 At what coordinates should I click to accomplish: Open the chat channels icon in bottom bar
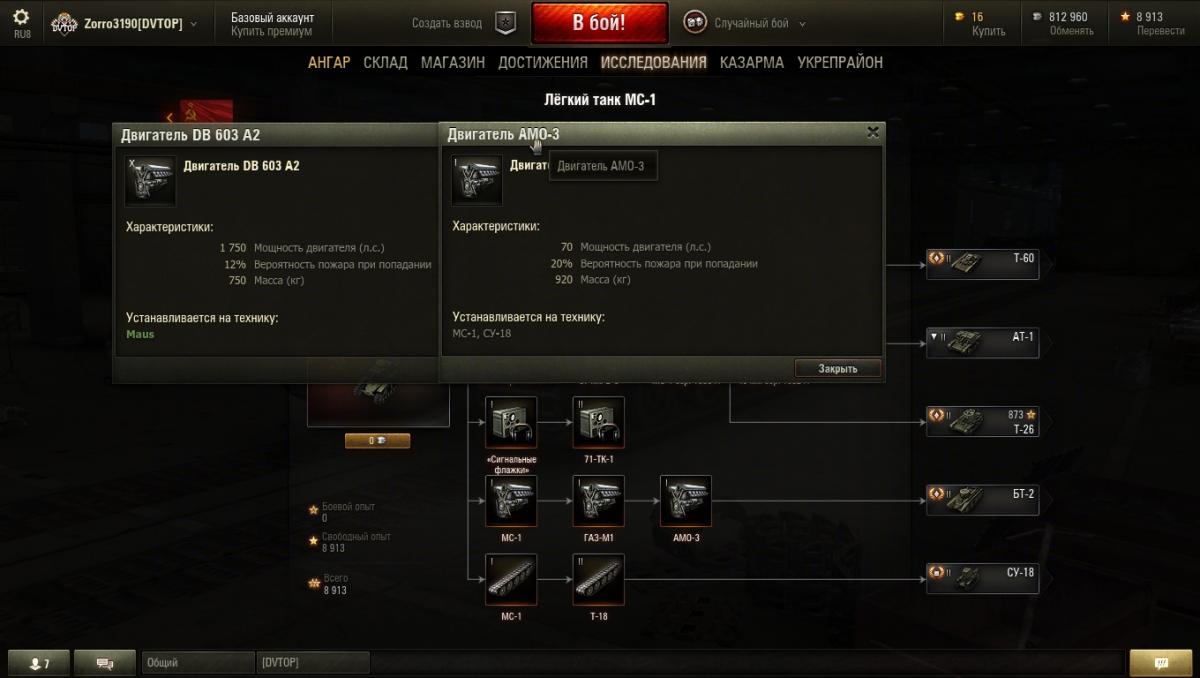pos(105,663)
